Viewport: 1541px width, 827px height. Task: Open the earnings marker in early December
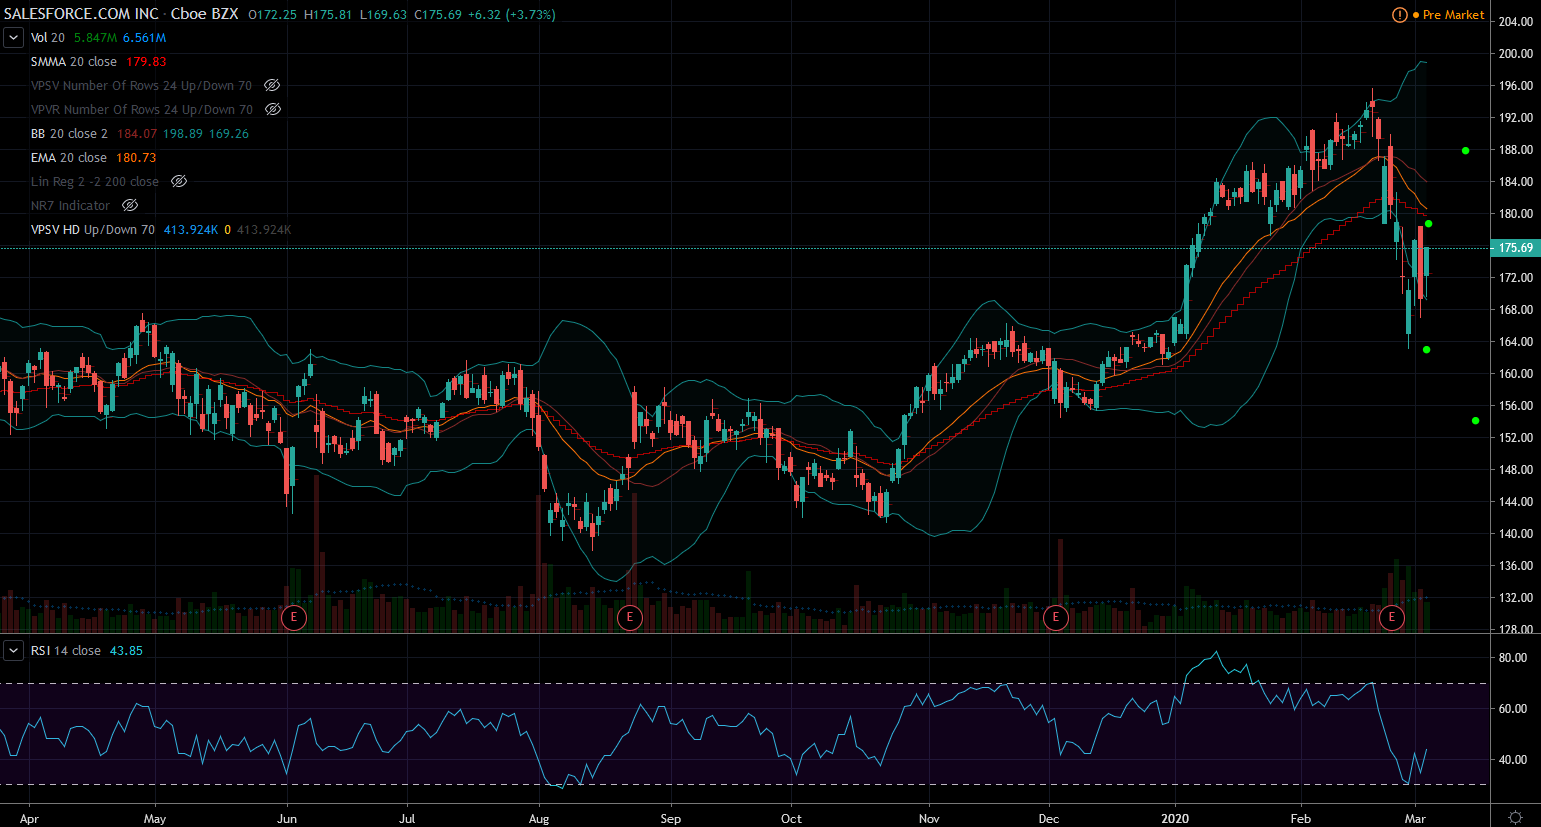click(x=1055, y=617)
